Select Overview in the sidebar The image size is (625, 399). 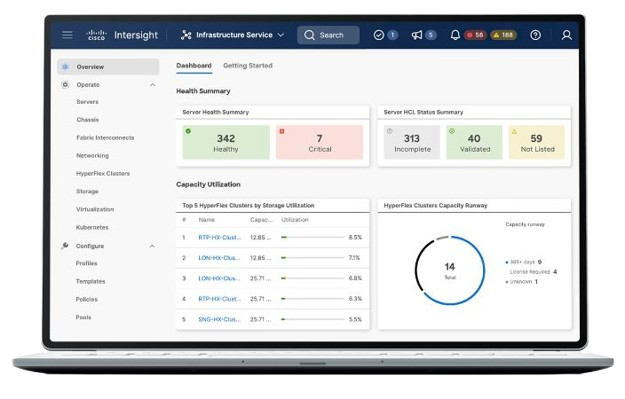pyautogui.click(x=108, y=67)
